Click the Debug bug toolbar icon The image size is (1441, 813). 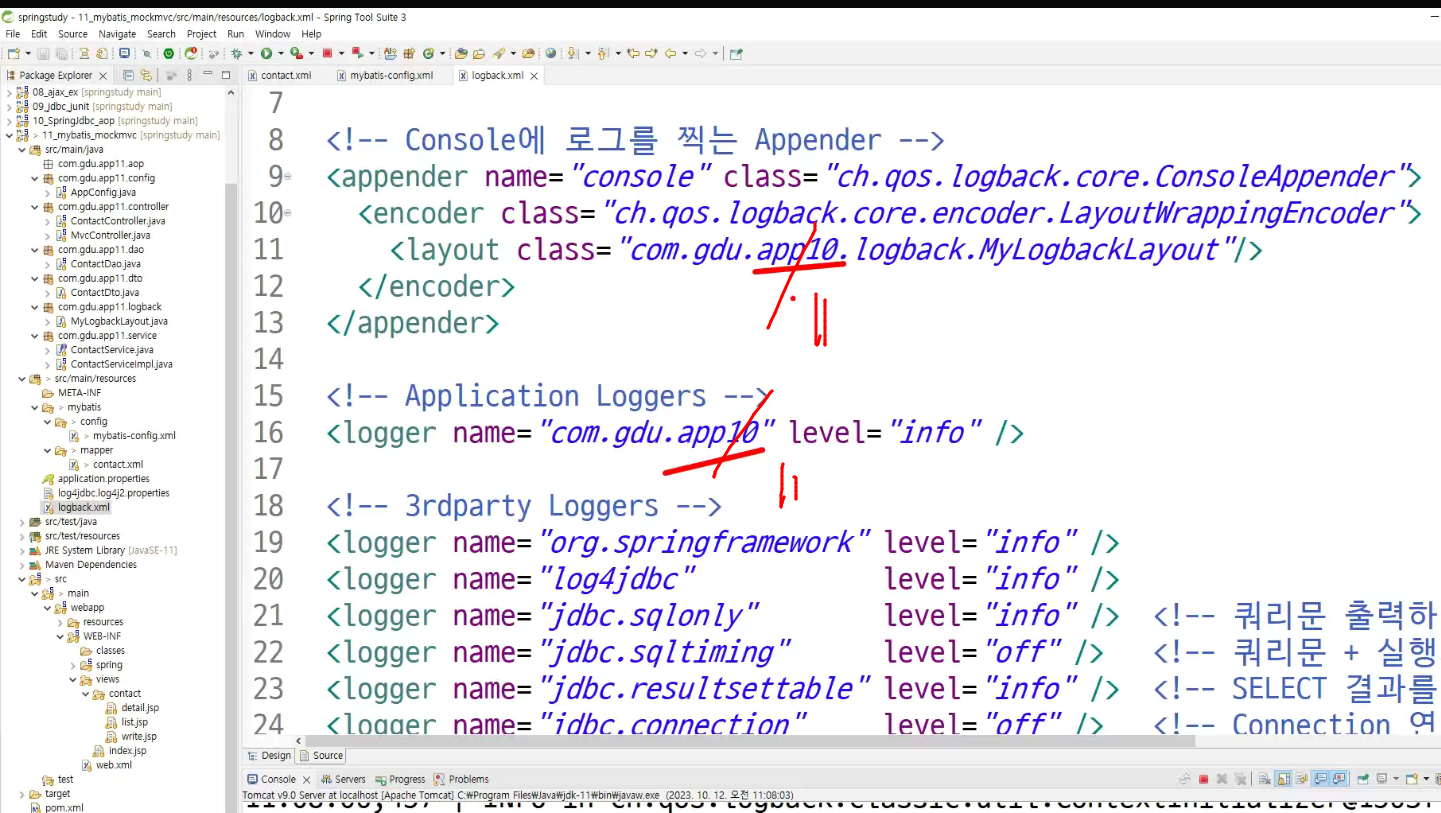236,53
